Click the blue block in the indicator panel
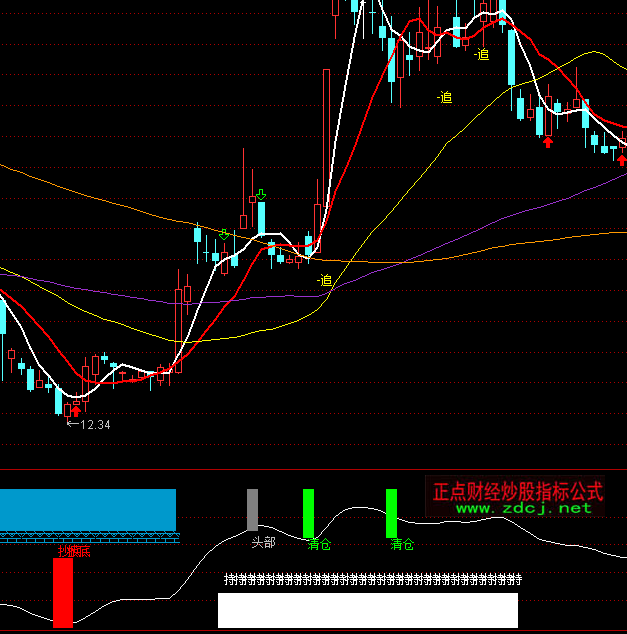This screenshot has width=627, height=634. [x=88, y=510]
